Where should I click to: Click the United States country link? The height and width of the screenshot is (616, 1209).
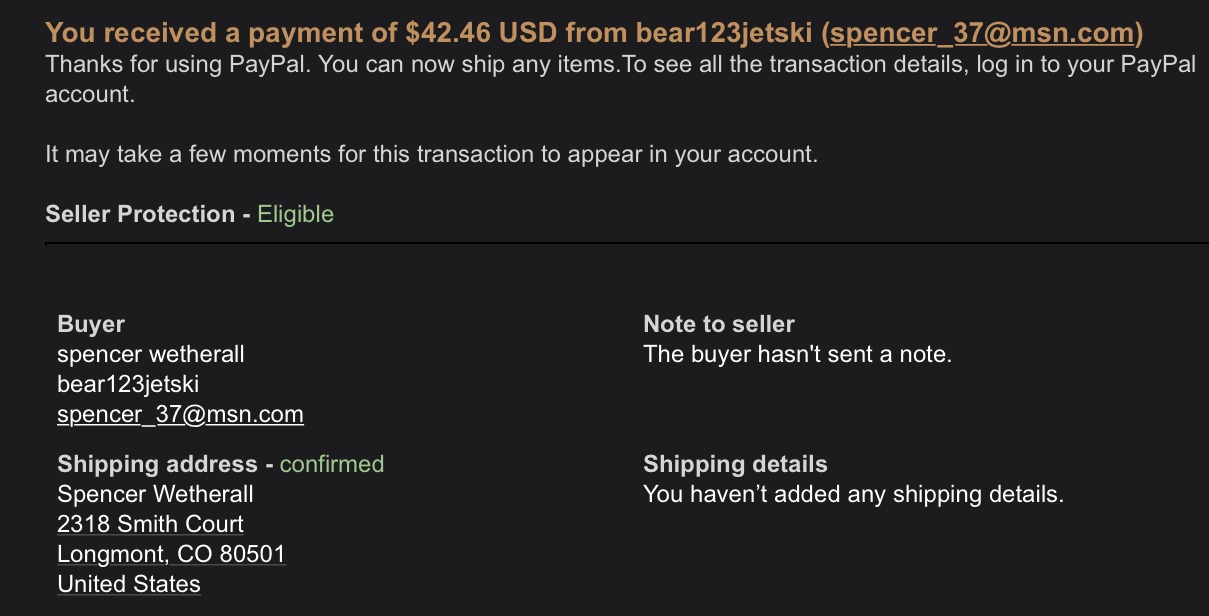129,584
